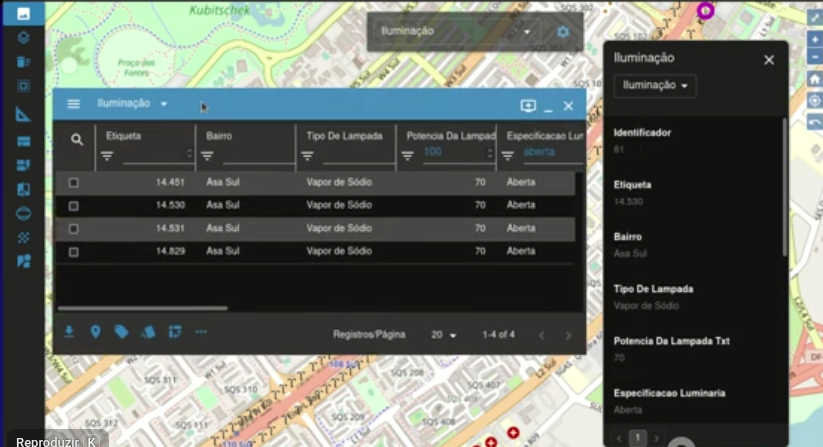Open the layers stack icon in sidebar
The image size is (823, 447).
click(23, 38)
